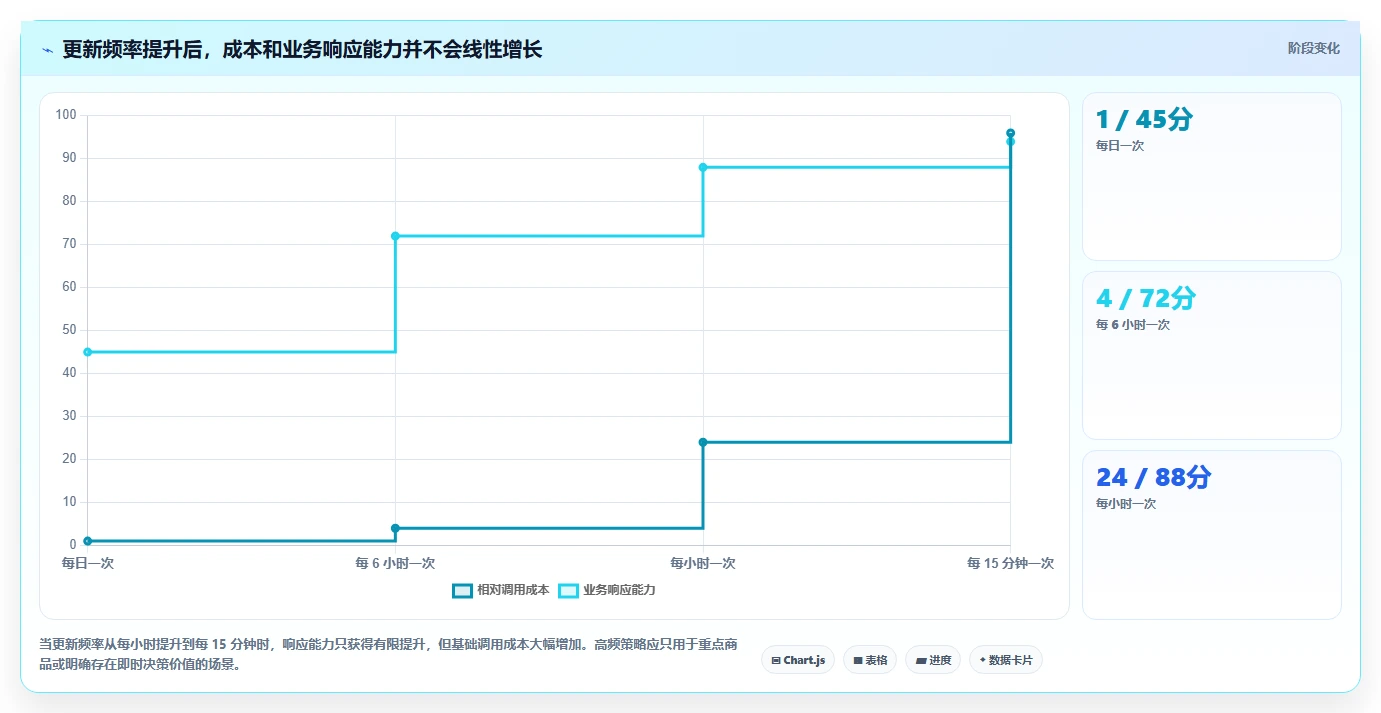Click the 表格 tag
1381x713 pixels.
coord(870,660)
